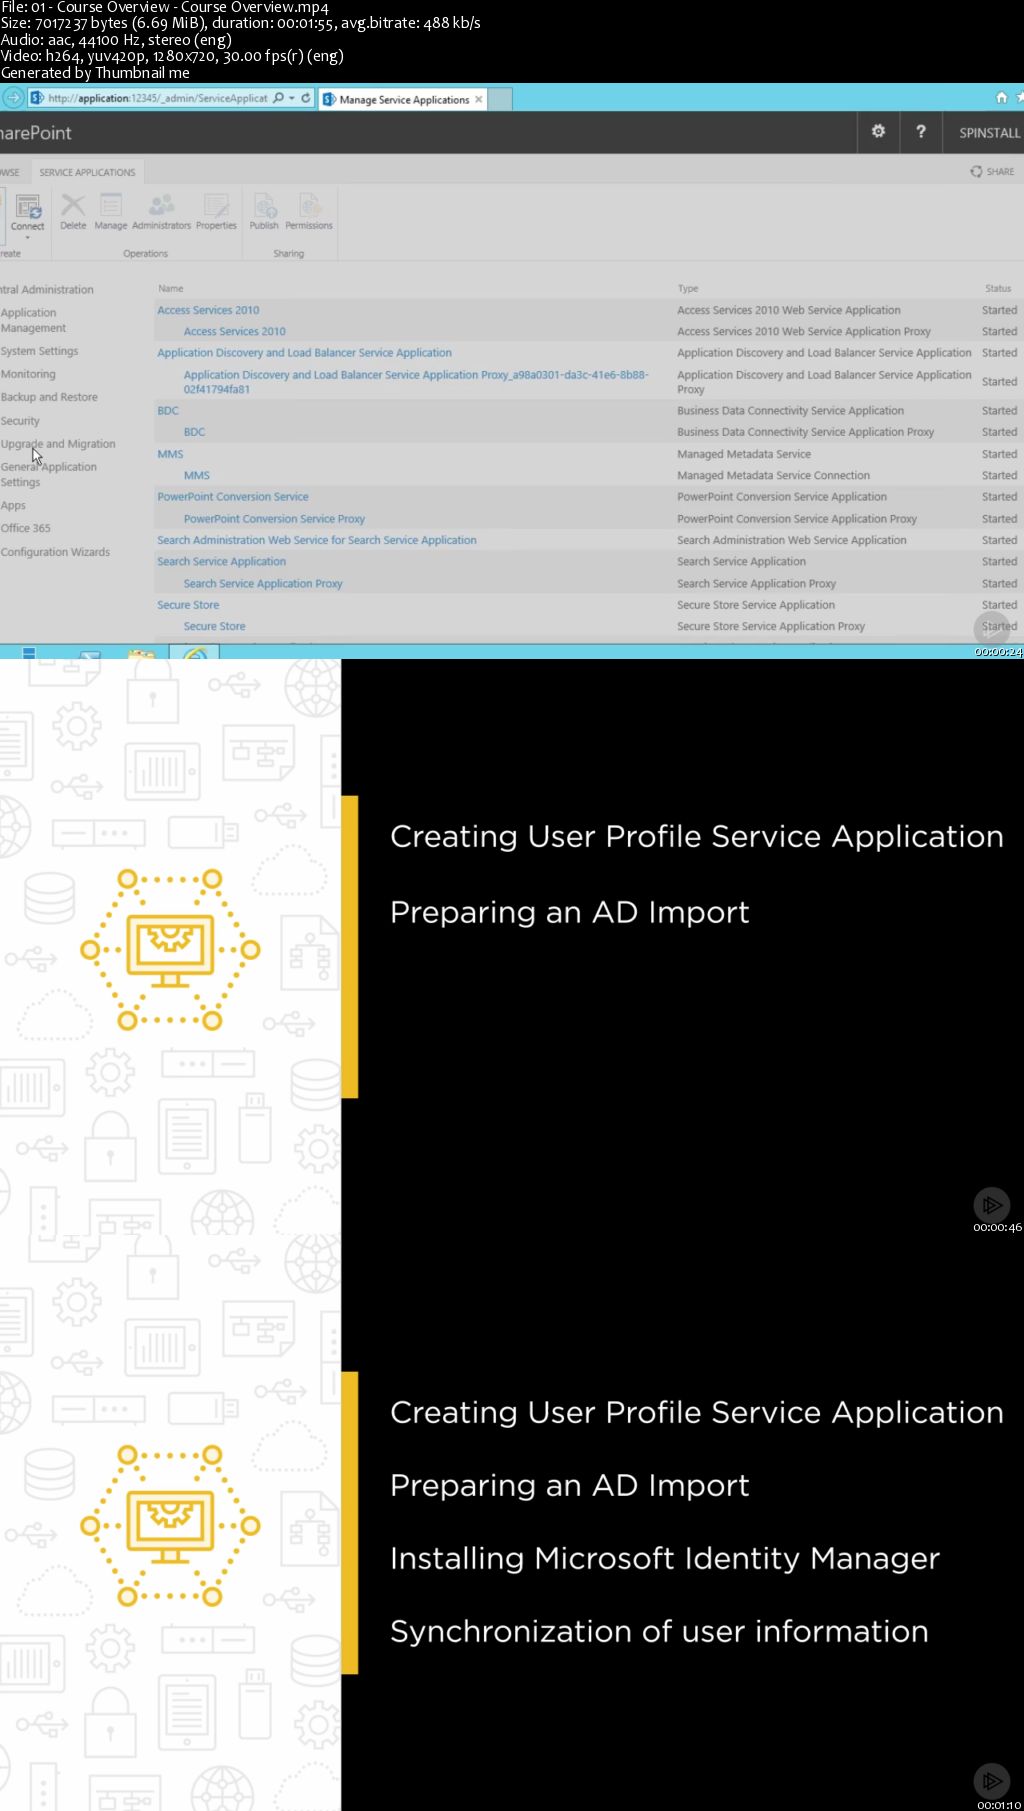Open Upgrade and Migration navigation link
Image resolution: width=1024 pixels, height=1811 pixels.
pos(58,444)
